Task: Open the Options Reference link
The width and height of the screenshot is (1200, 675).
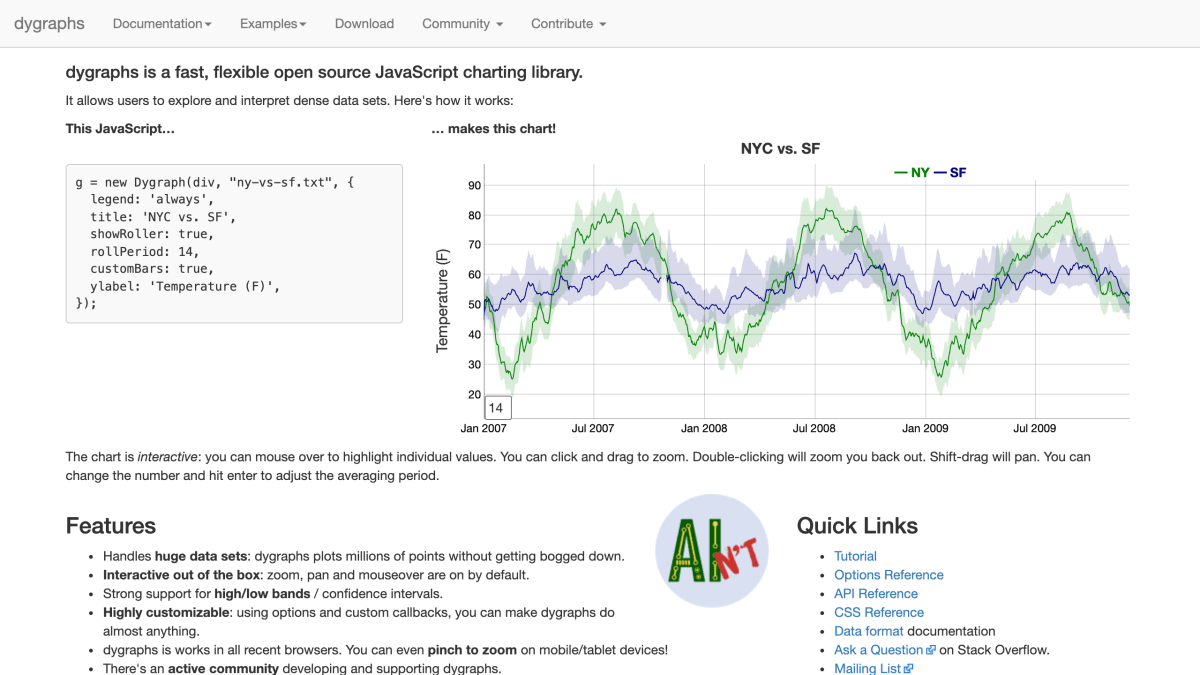Action: click(889, 575)
